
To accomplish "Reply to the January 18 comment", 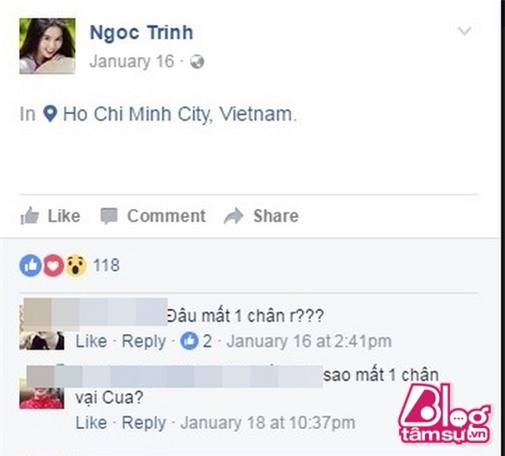I will coord(144,423).
